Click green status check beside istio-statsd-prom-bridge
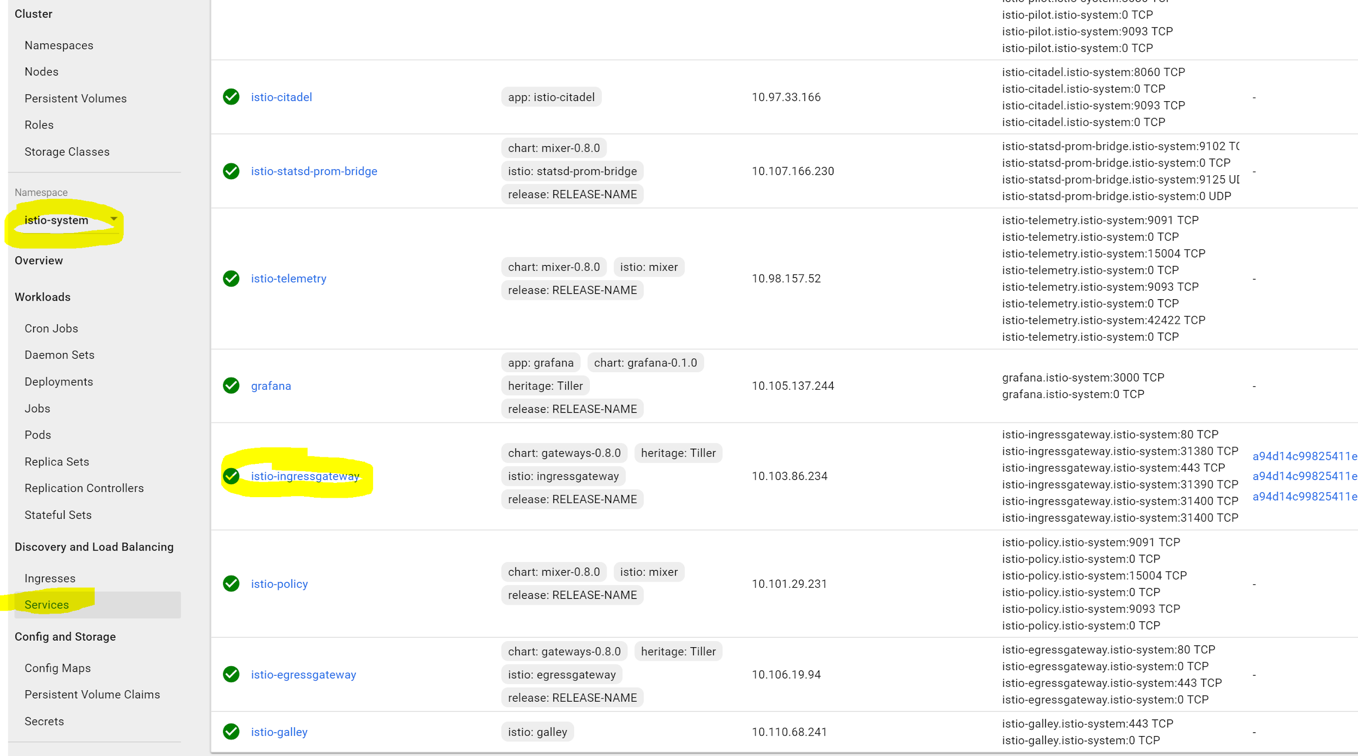This screenshot has height=756, width=1358. pyautogui.click(x=231, y=171)
